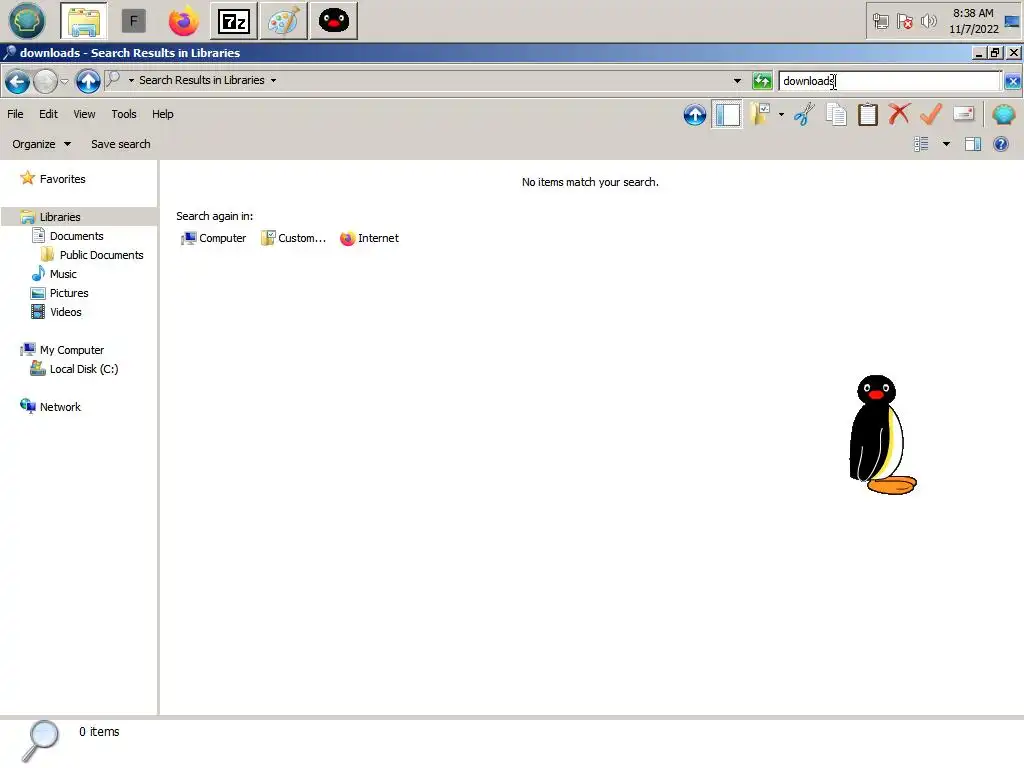Click the Copy pages toolbar icon
Viewport: 1024px width, 768px height.
click(x=836, y=115)
